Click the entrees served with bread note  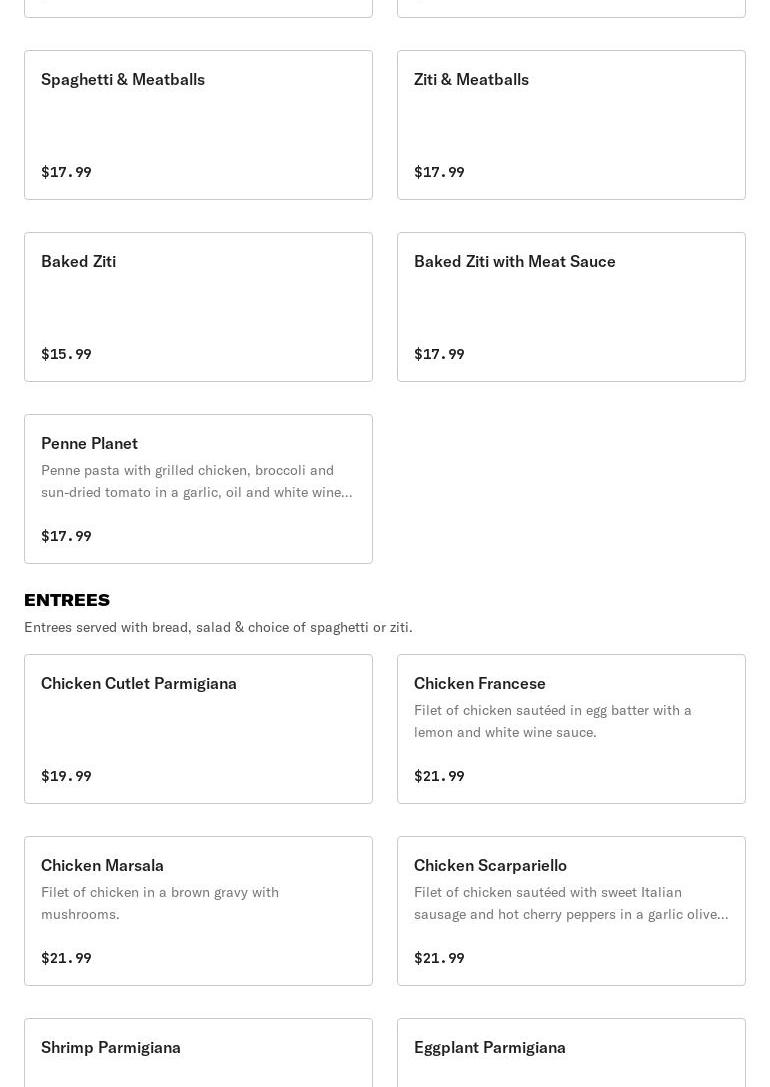[218, 627]
